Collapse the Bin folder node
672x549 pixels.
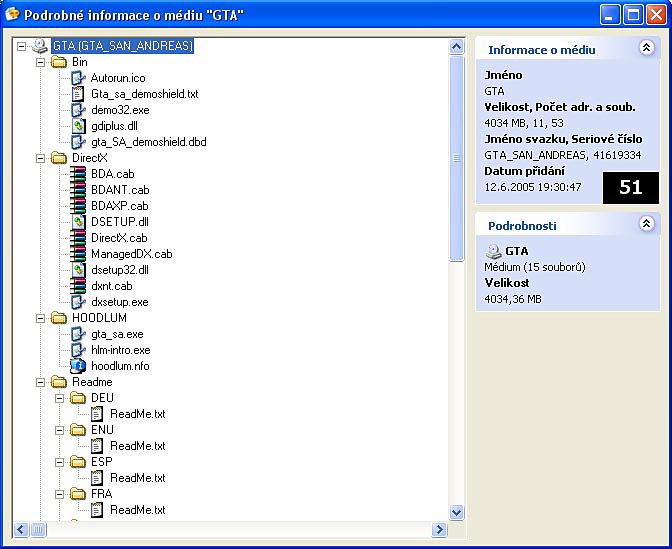[x=41, y=62]
